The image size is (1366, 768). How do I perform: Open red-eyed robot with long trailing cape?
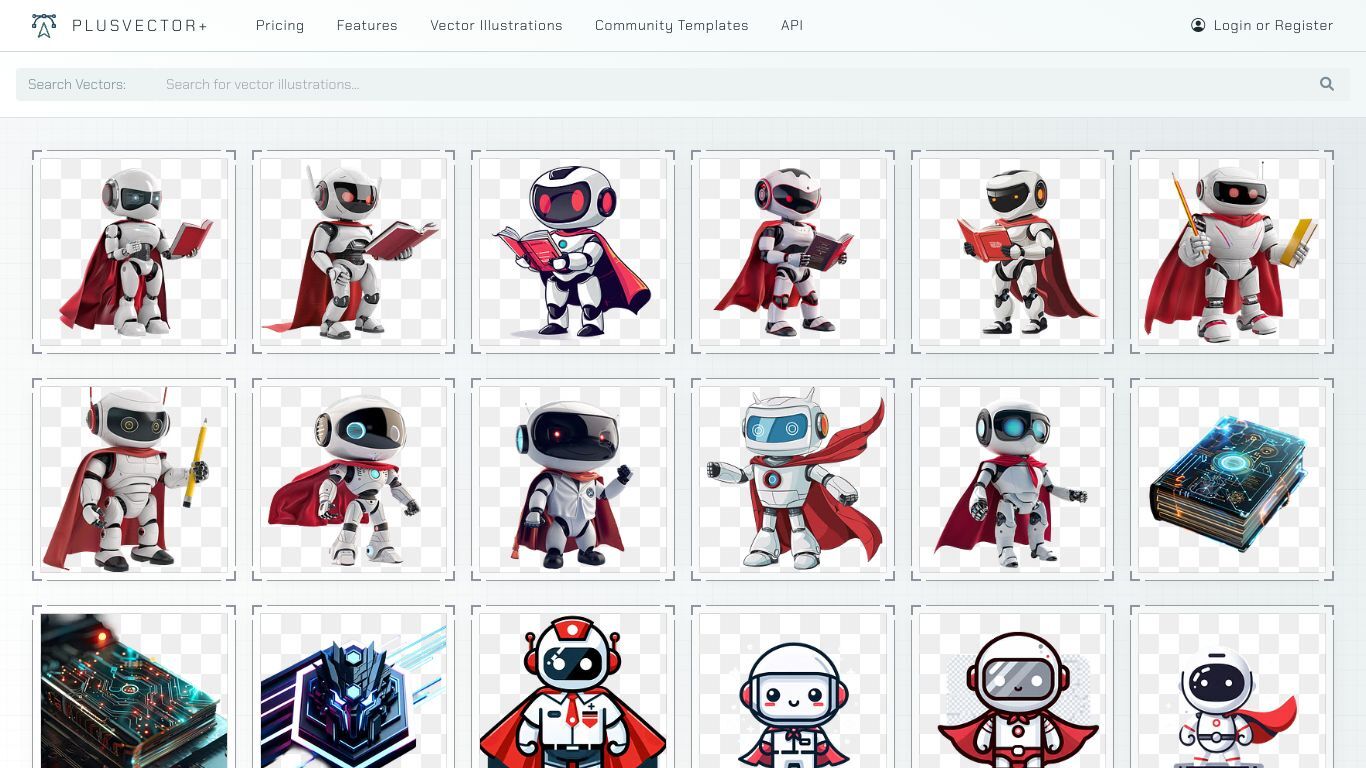point(353,252)
